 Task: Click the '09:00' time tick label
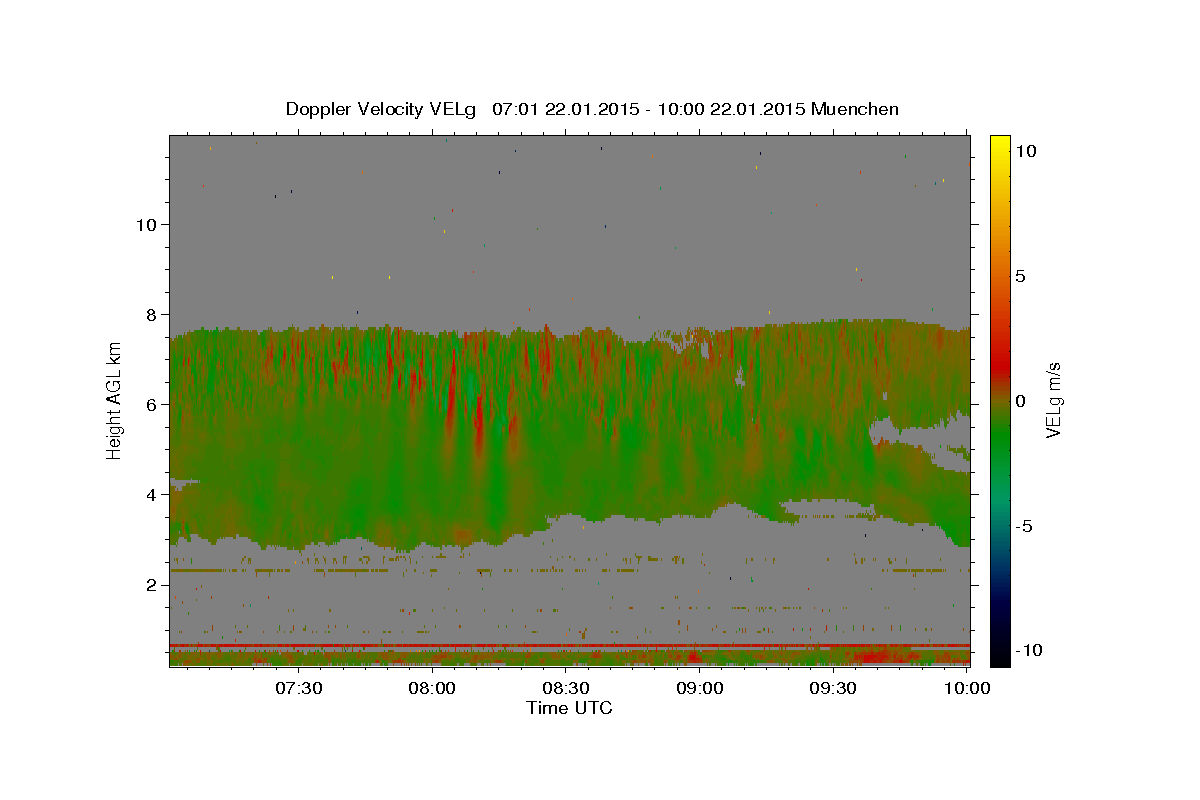coord(700,689)
